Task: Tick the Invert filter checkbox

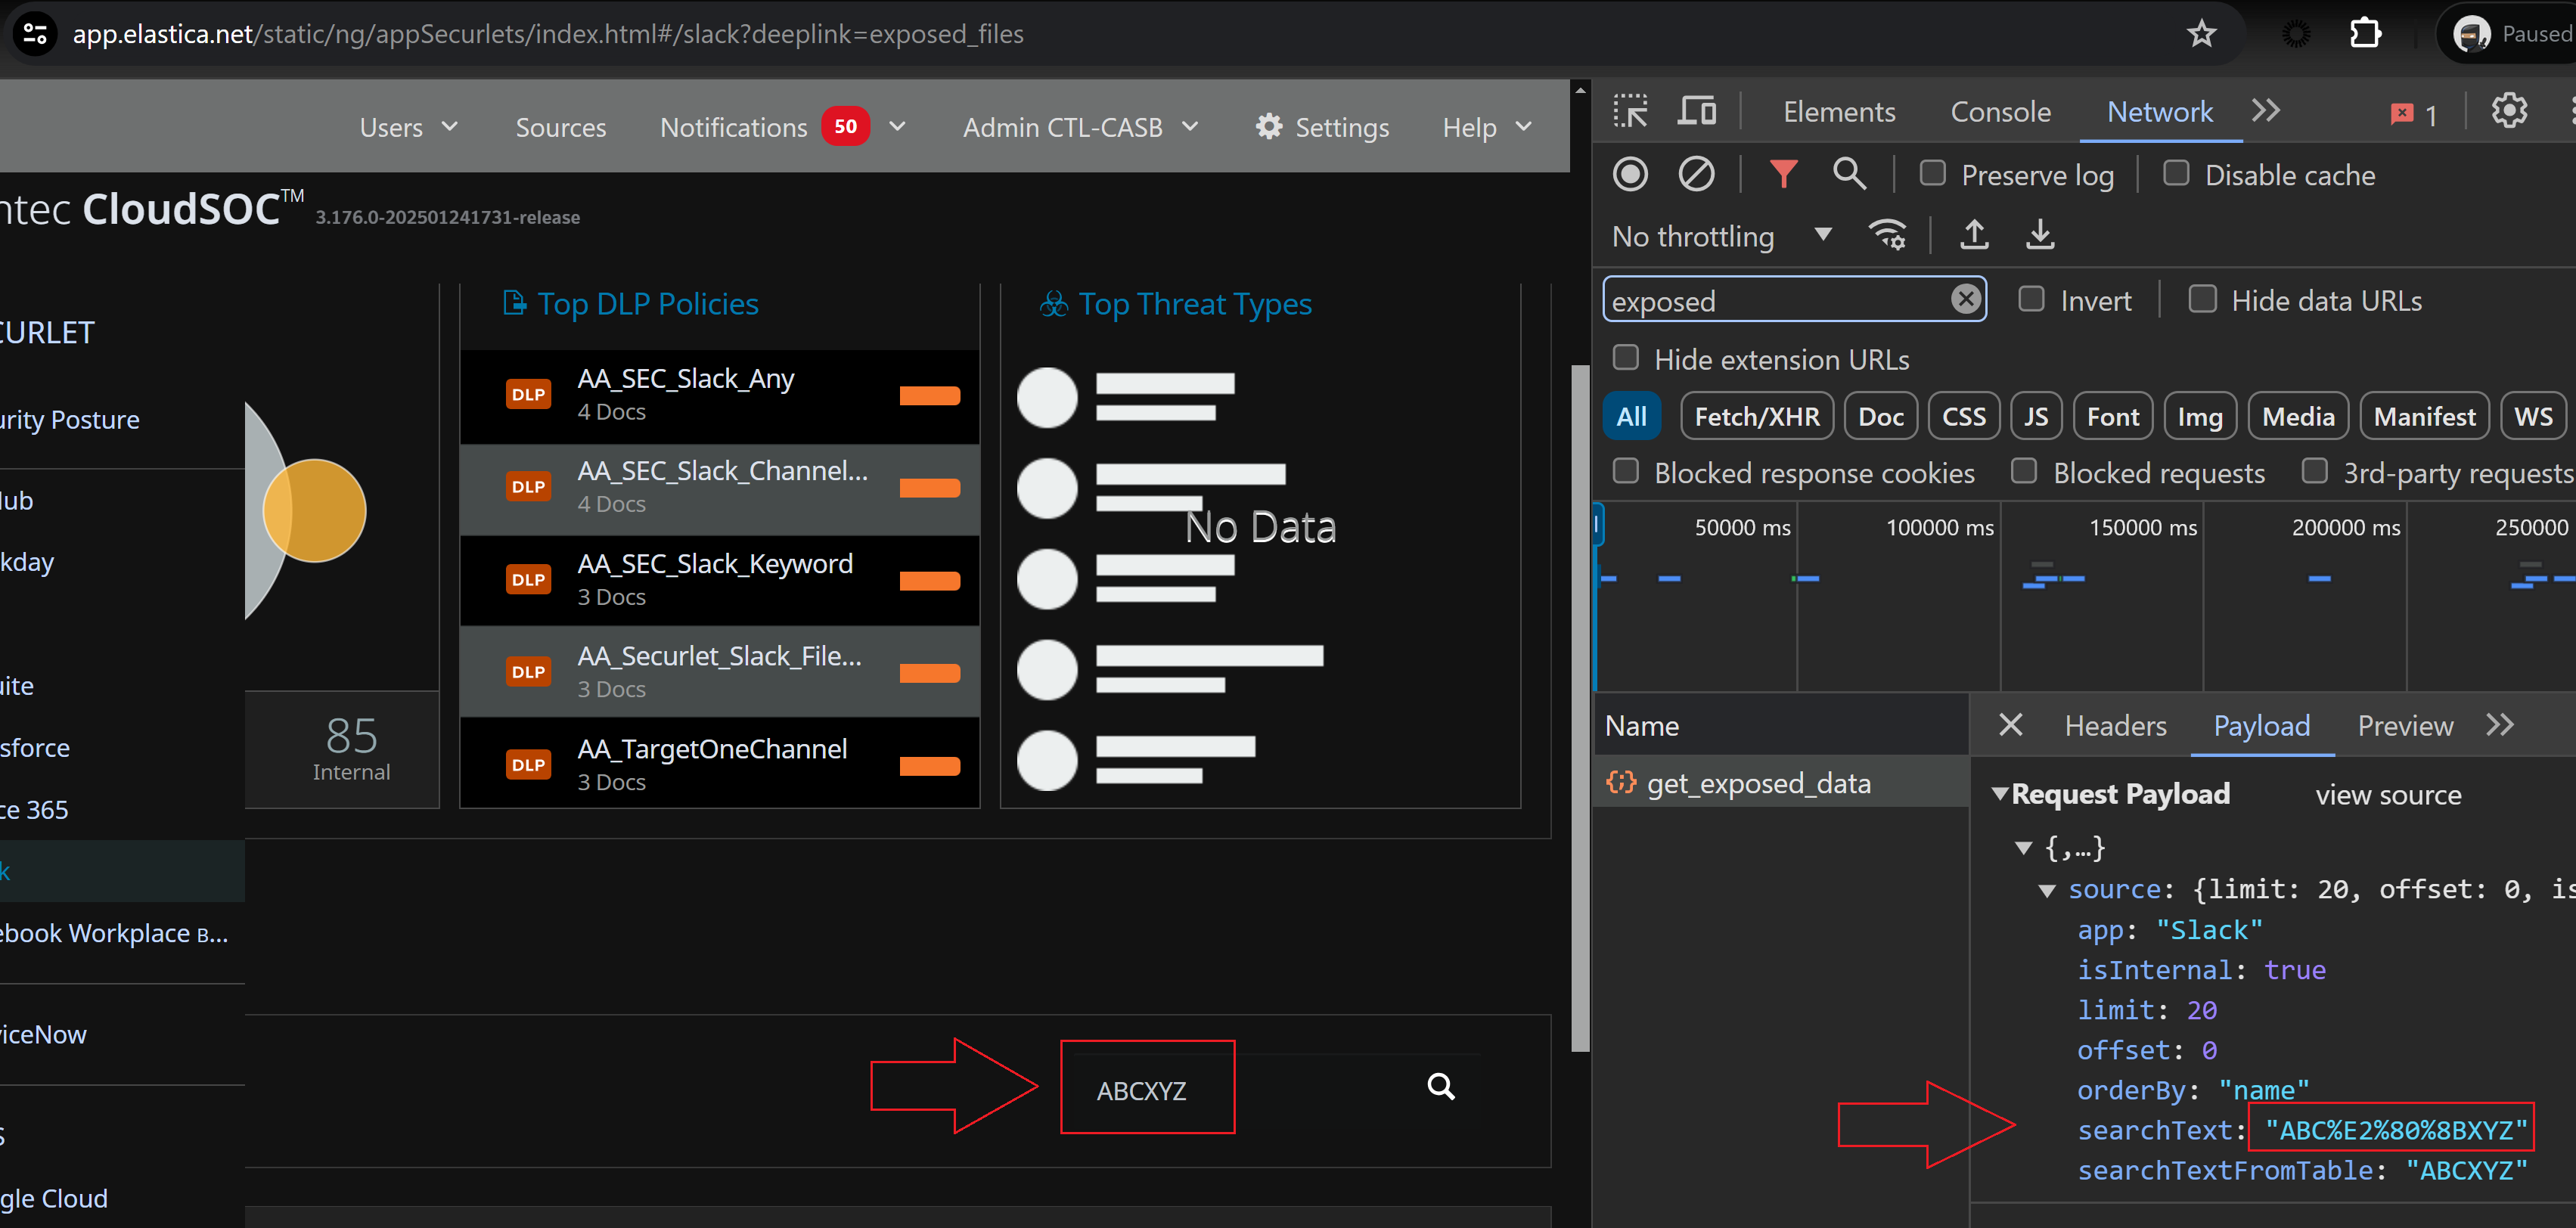Action: point(2031,300)
